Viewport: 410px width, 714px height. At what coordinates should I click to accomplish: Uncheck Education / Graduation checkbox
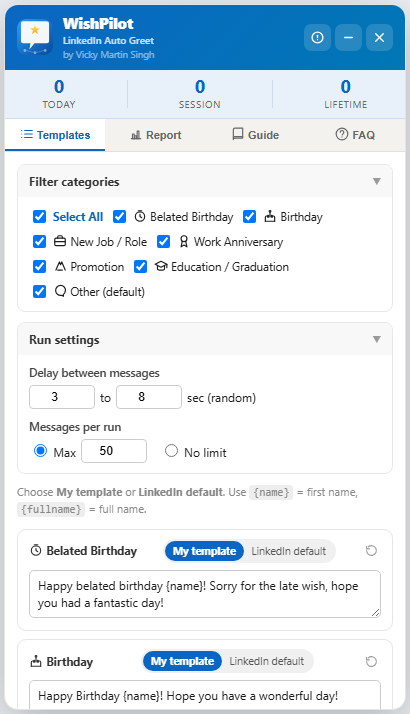[x=140, y=266]
